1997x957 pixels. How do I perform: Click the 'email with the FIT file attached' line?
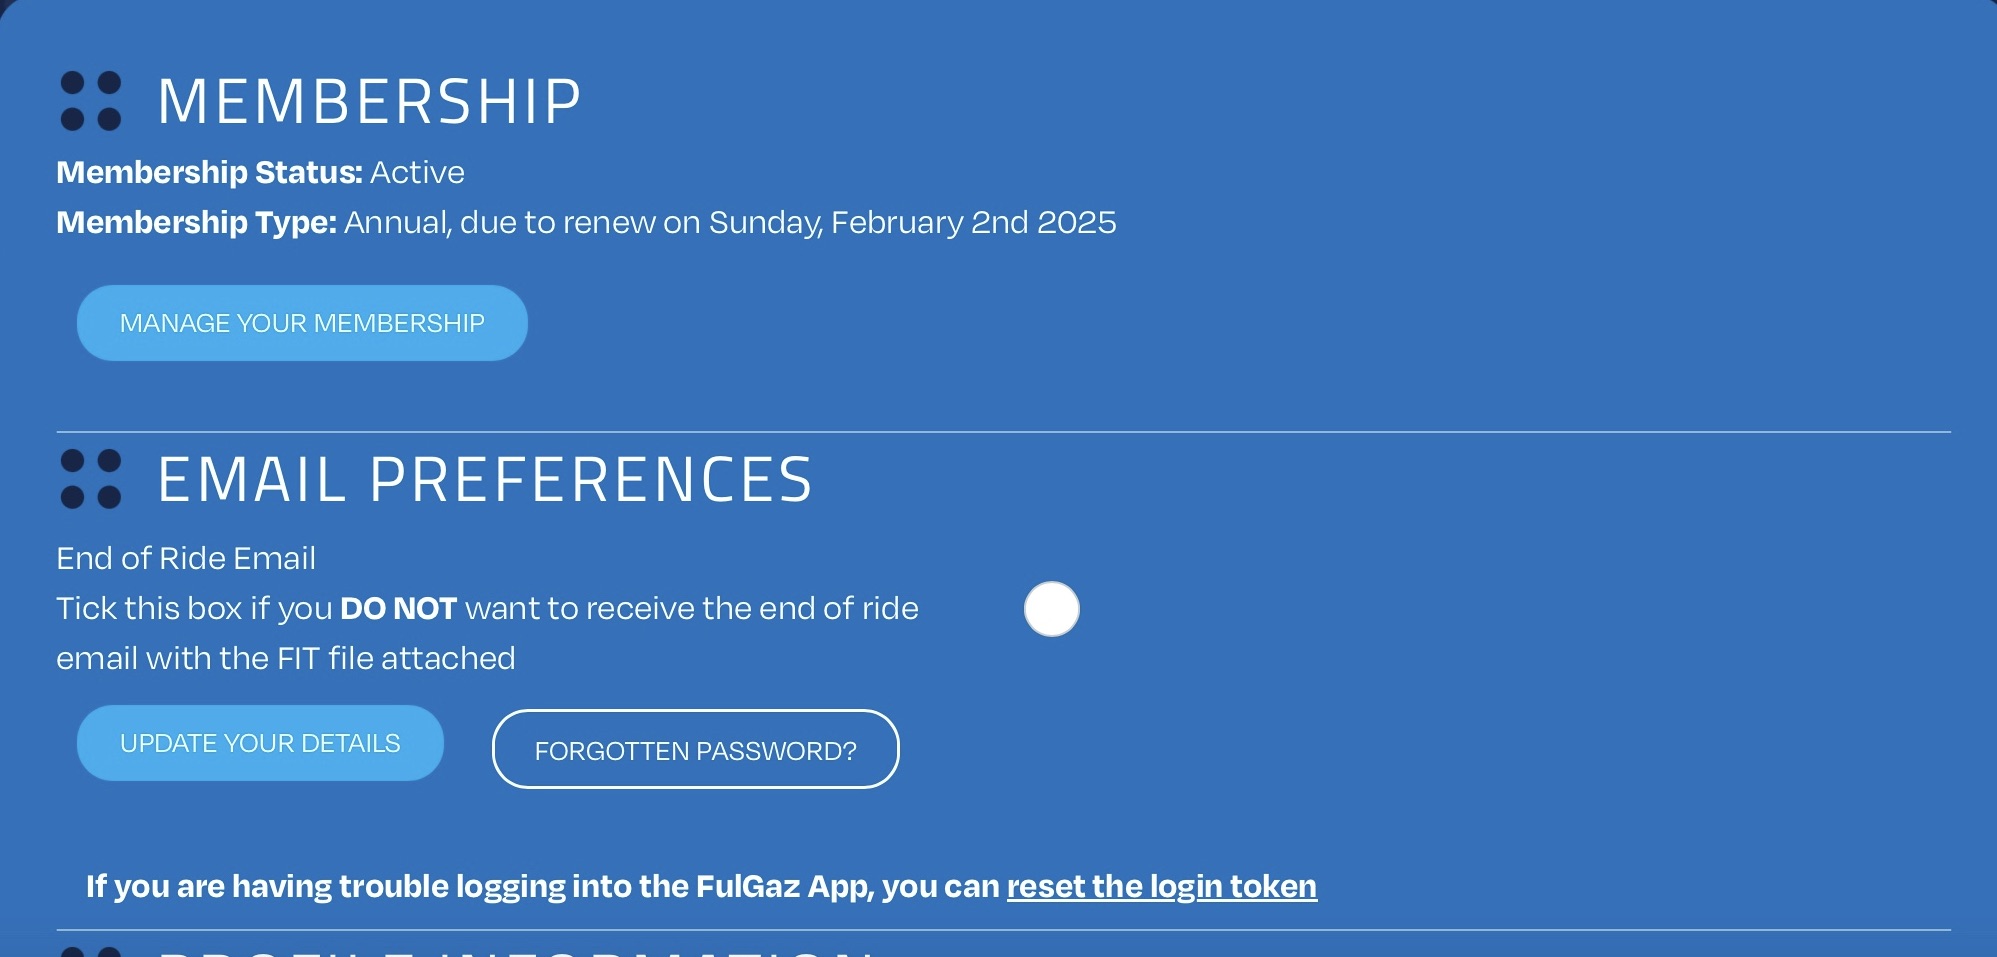pos(286,658)
